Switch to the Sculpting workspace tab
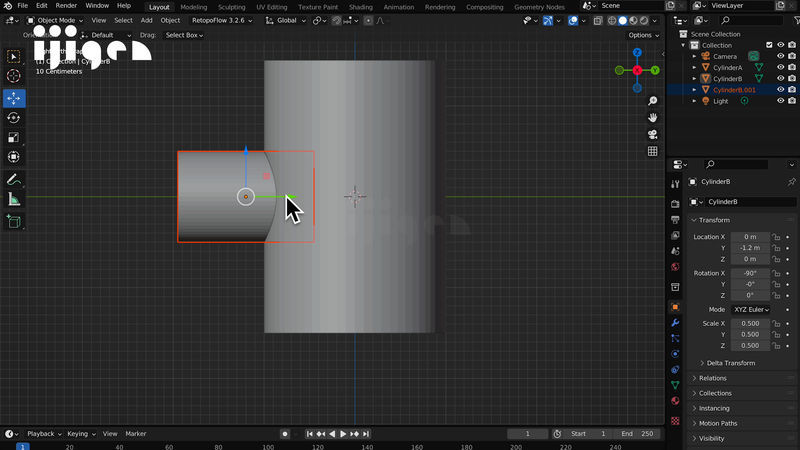Screen dimensions: 800x450 [231, 7]
